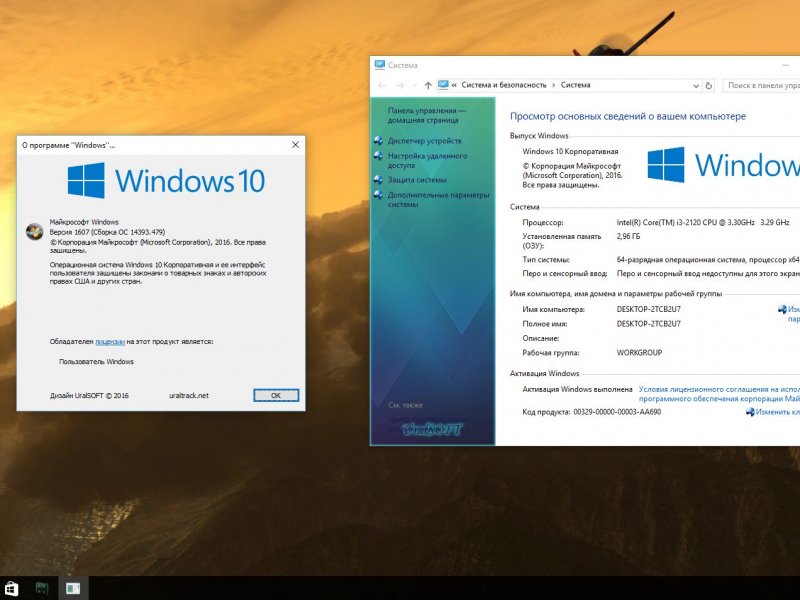Screen dimensions: 800x600
Task: Open Настройка удаленного доступа
Action: 427,161
